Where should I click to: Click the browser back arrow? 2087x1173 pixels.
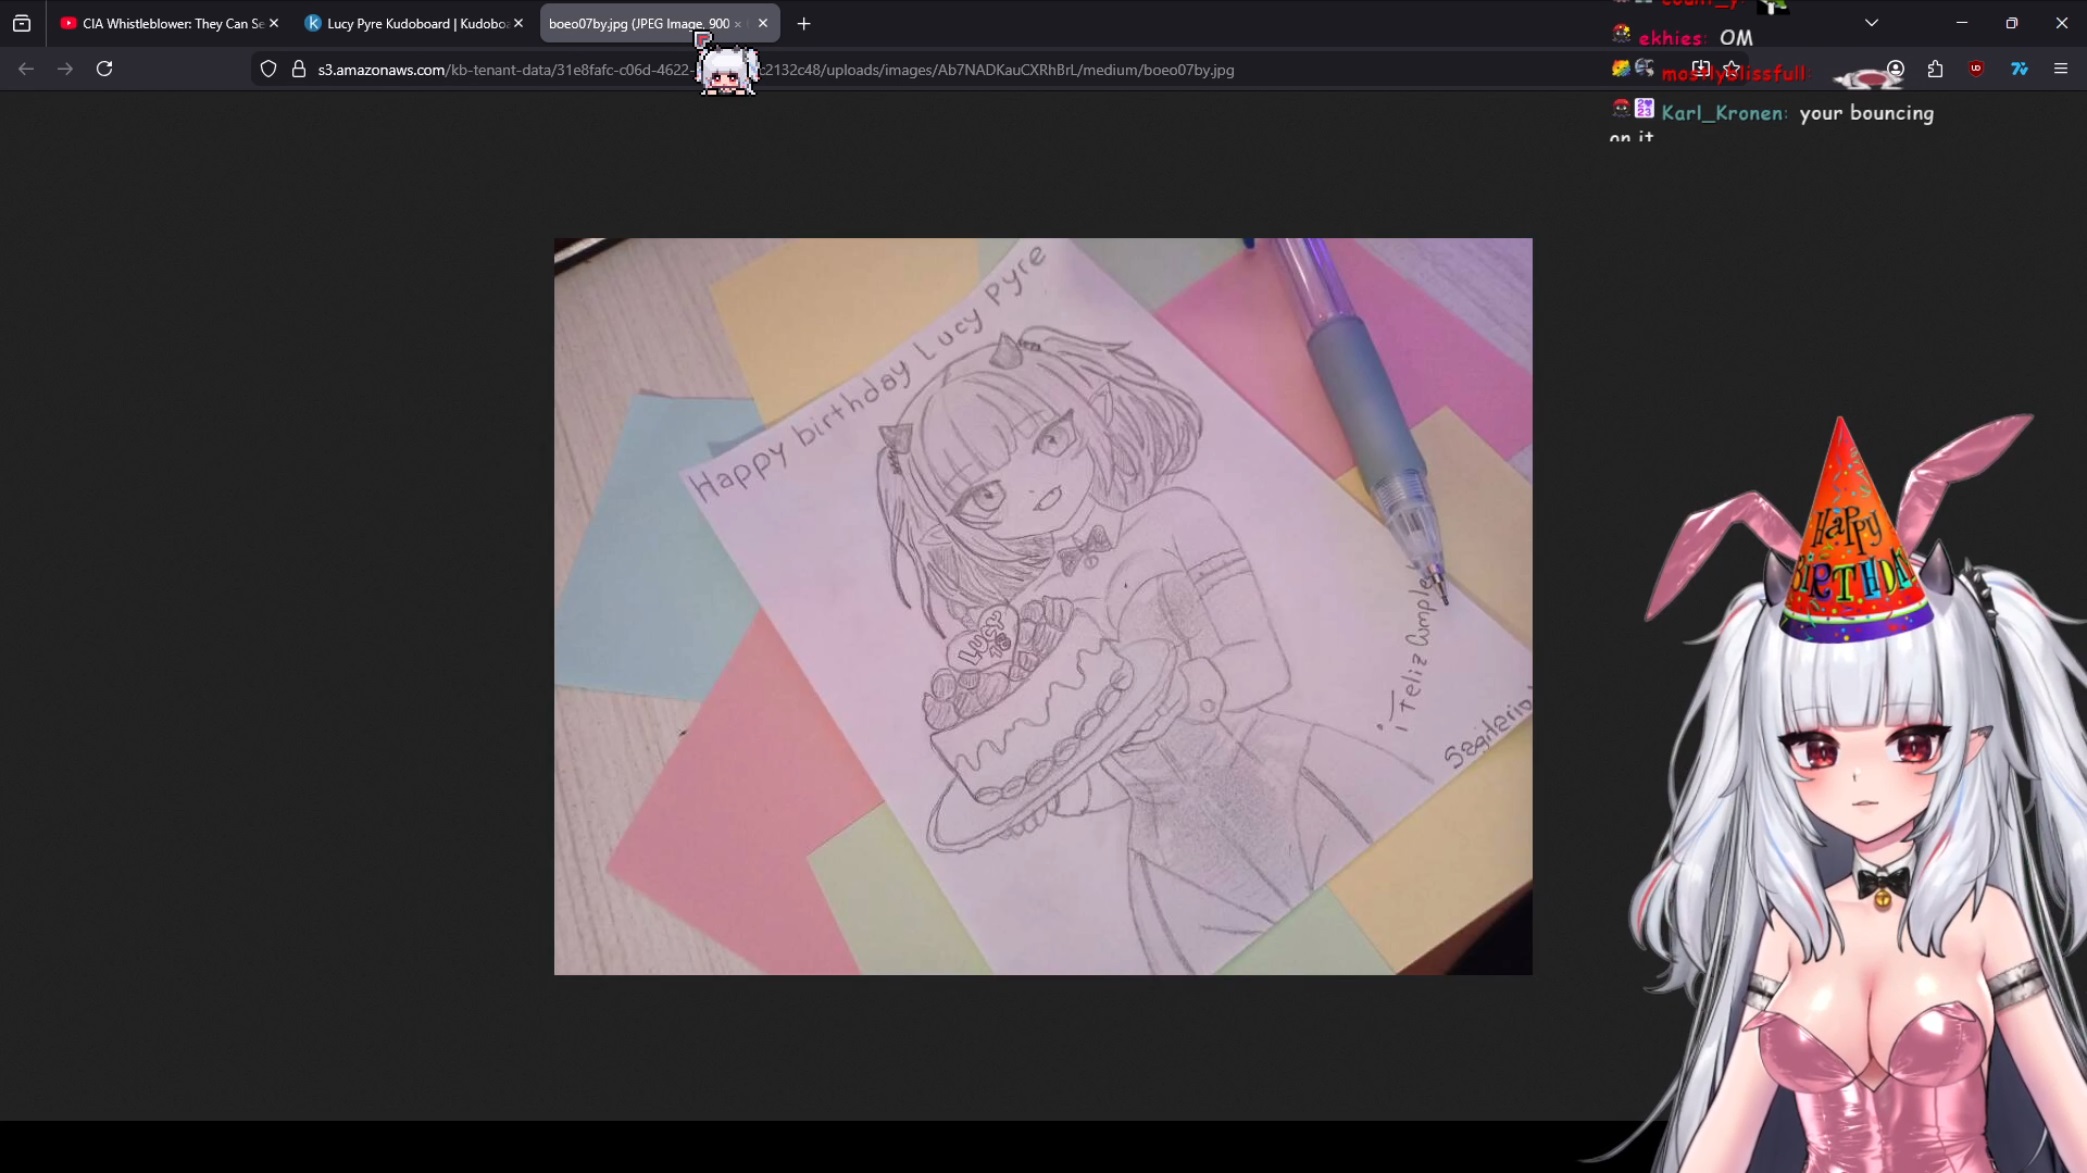[x=26, y=69]
